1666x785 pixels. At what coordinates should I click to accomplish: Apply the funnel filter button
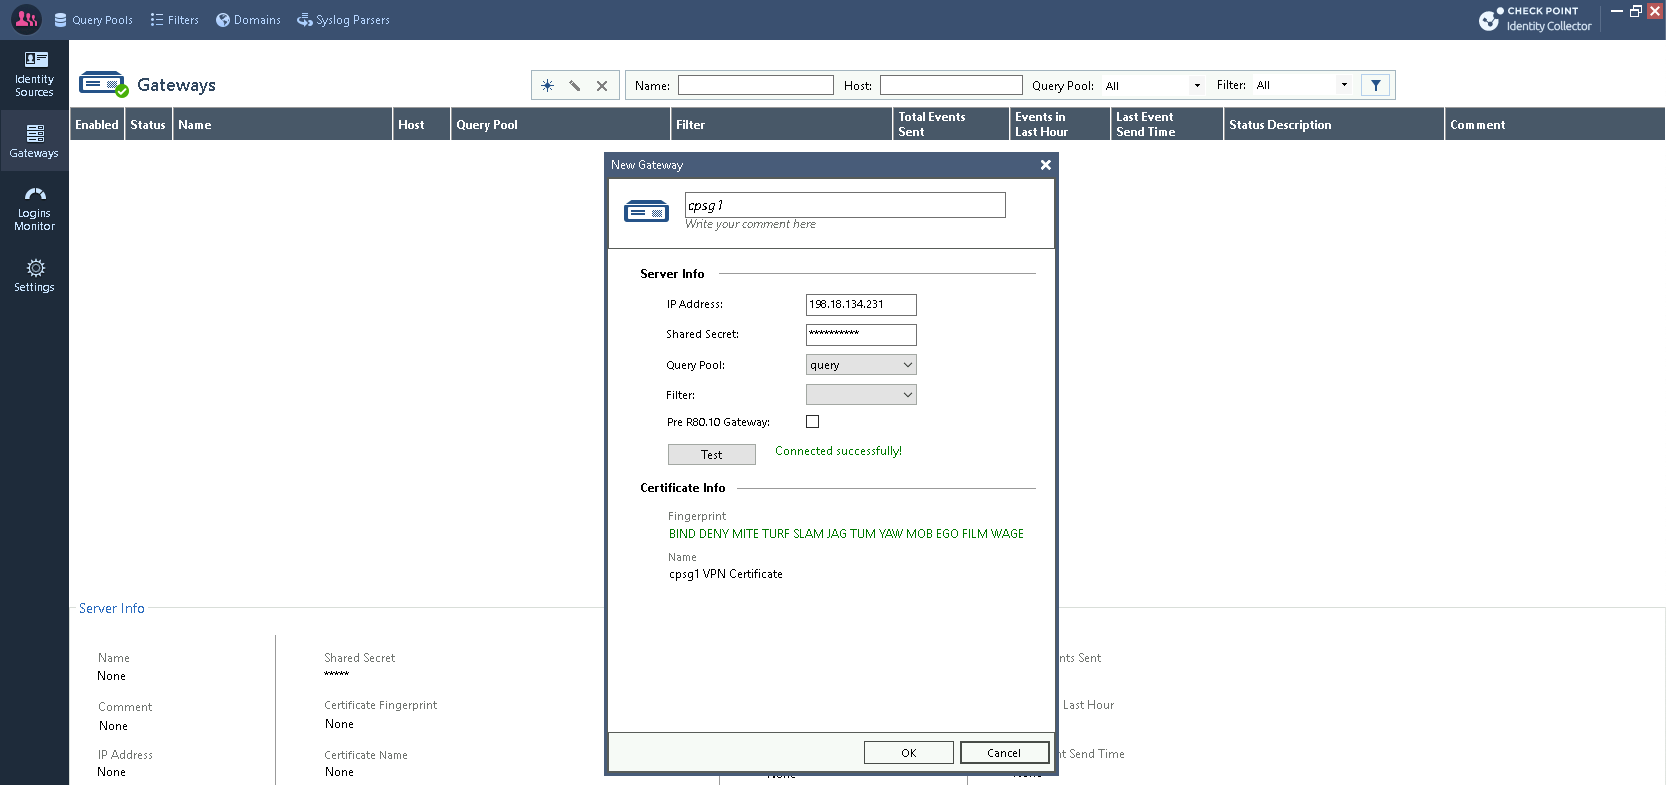point(1375,86)
